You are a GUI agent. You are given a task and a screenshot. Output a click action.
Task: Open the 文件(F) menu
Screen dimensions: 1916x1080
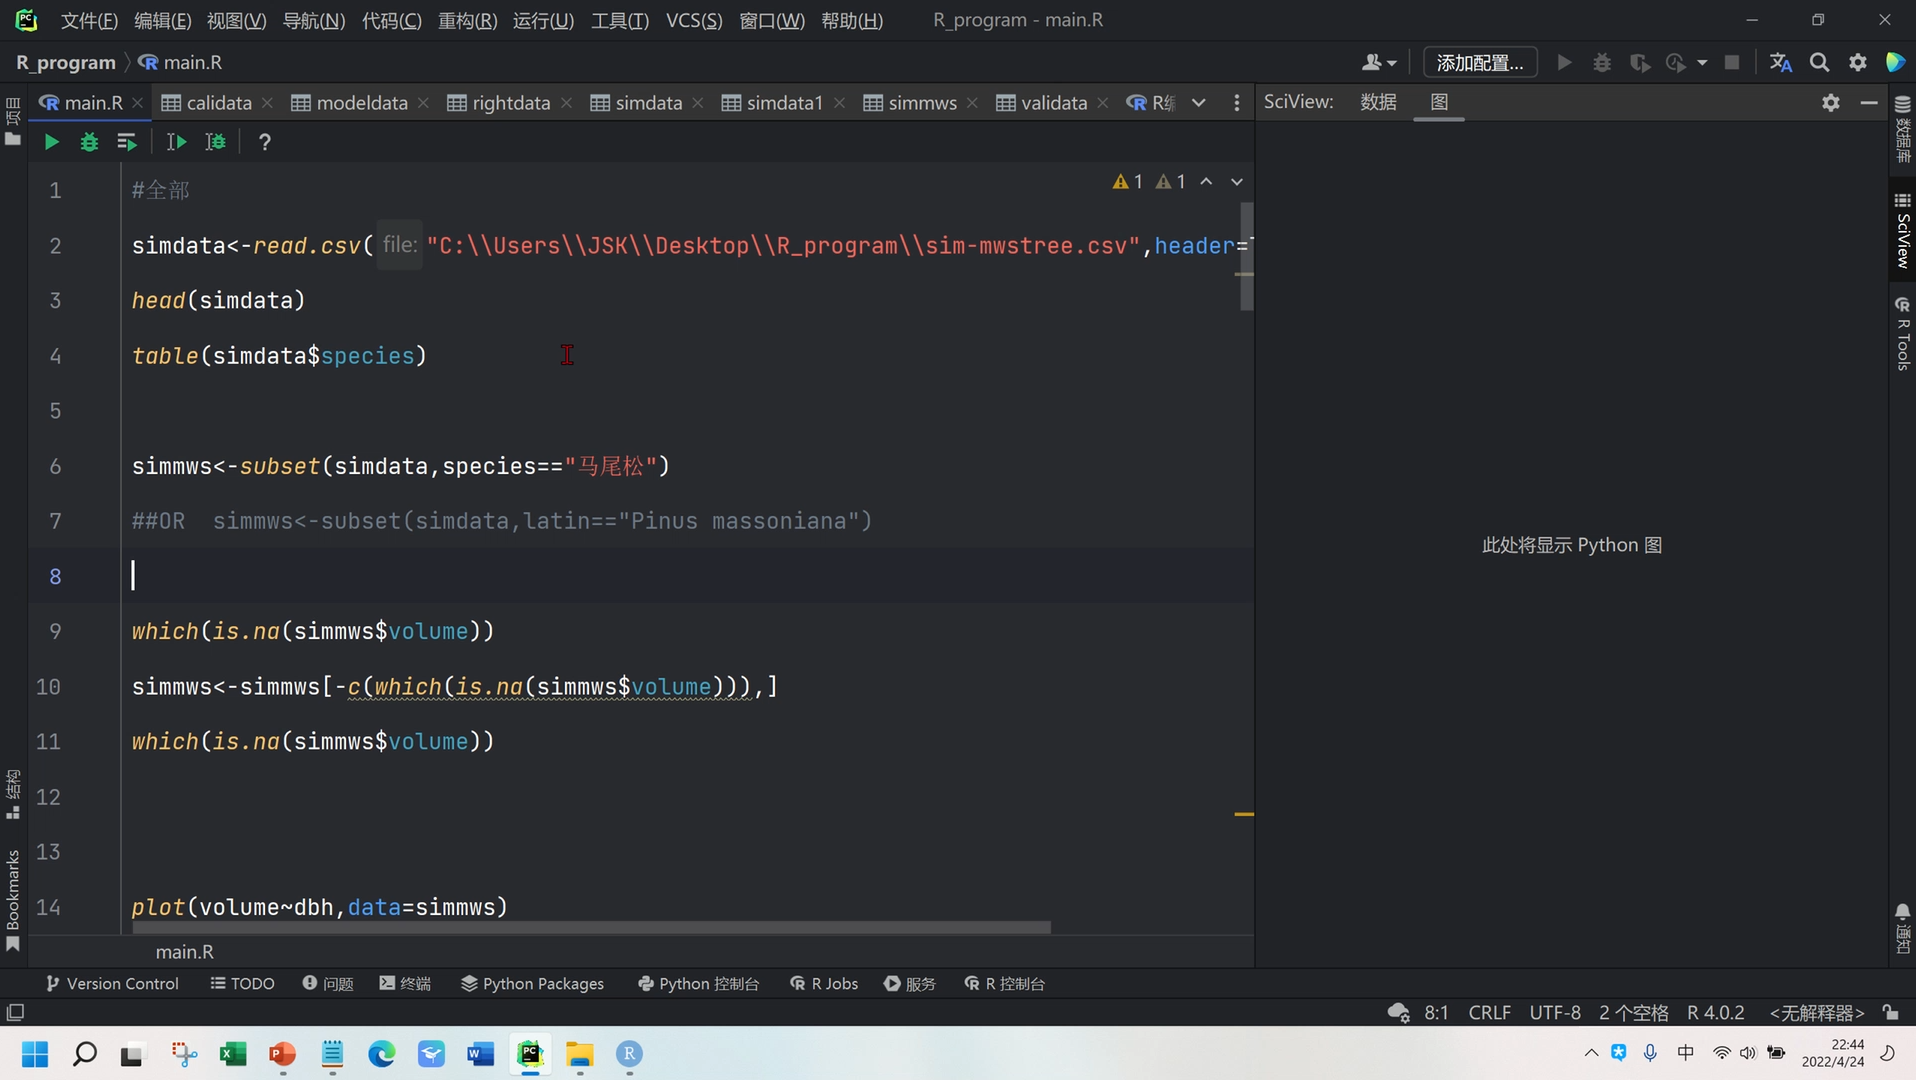[89, 20]
